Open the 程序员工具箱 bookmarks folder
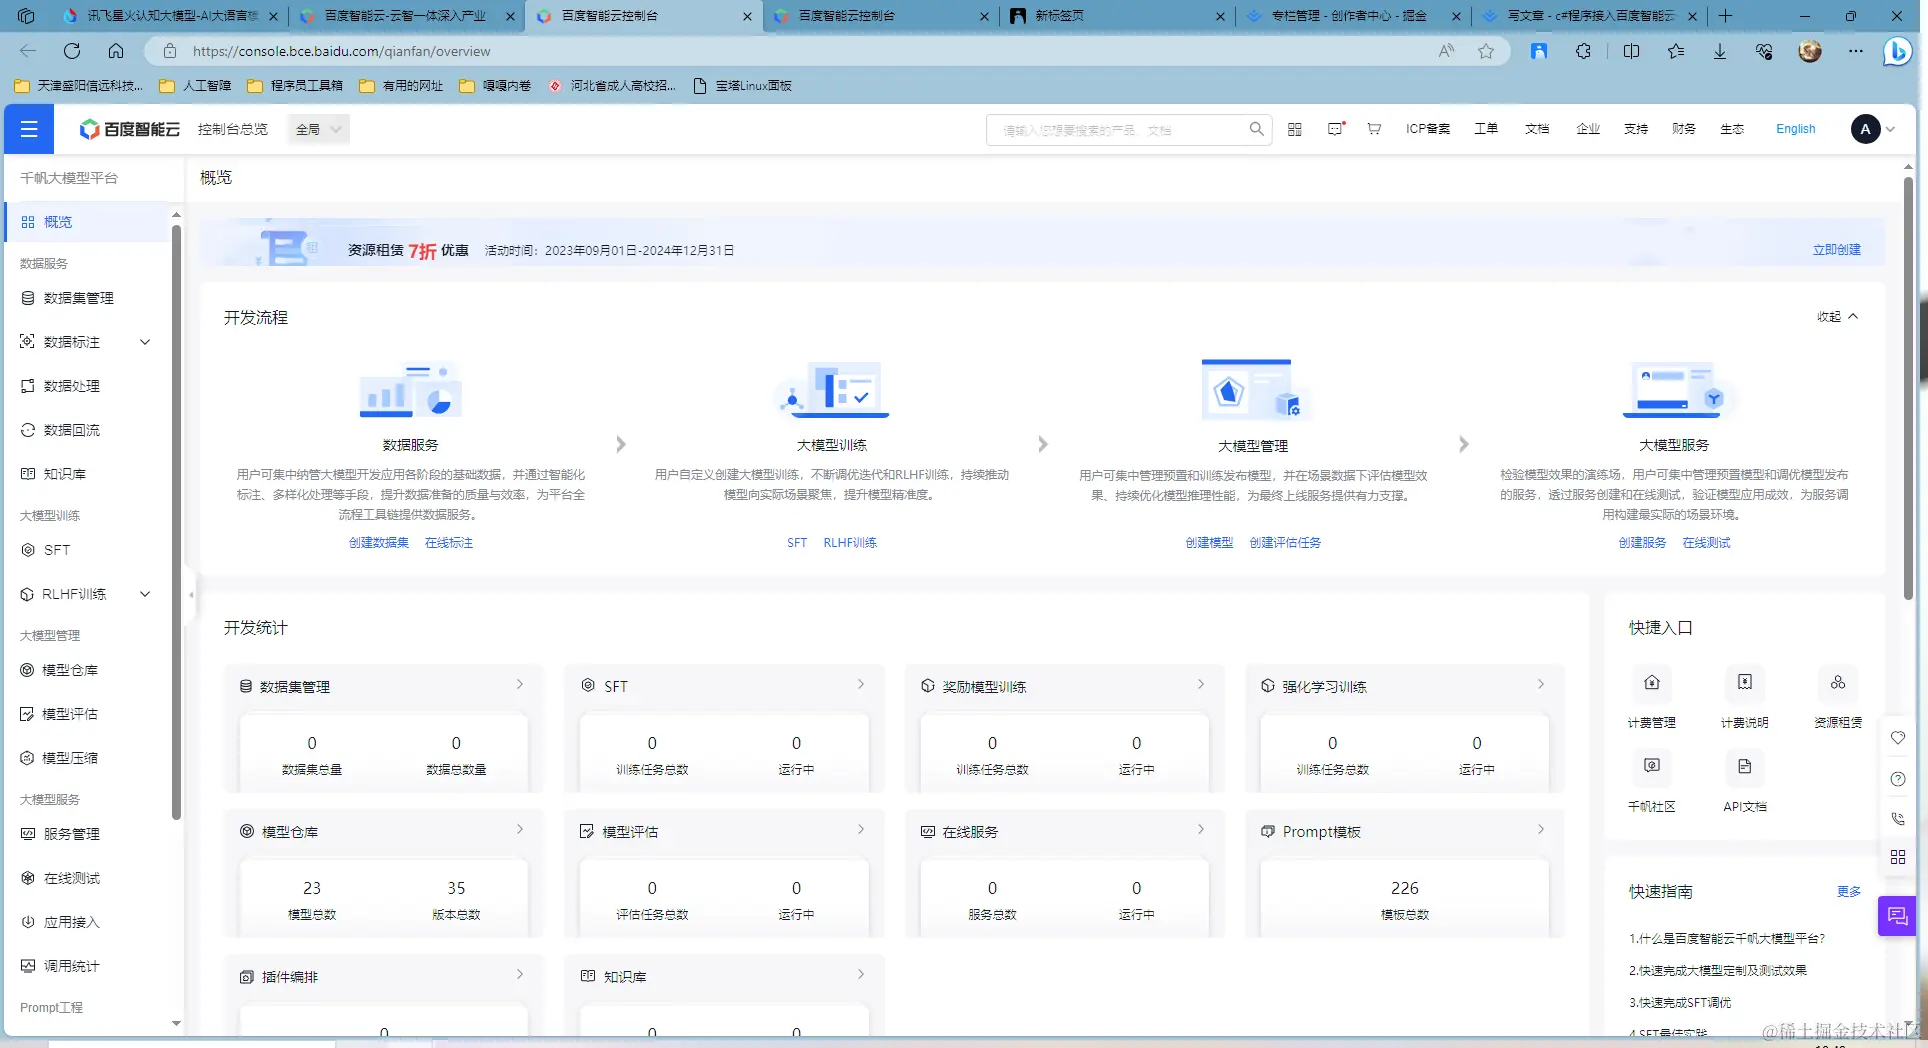The height and width of the screenshot is (1048, 1928). (296, 86)
